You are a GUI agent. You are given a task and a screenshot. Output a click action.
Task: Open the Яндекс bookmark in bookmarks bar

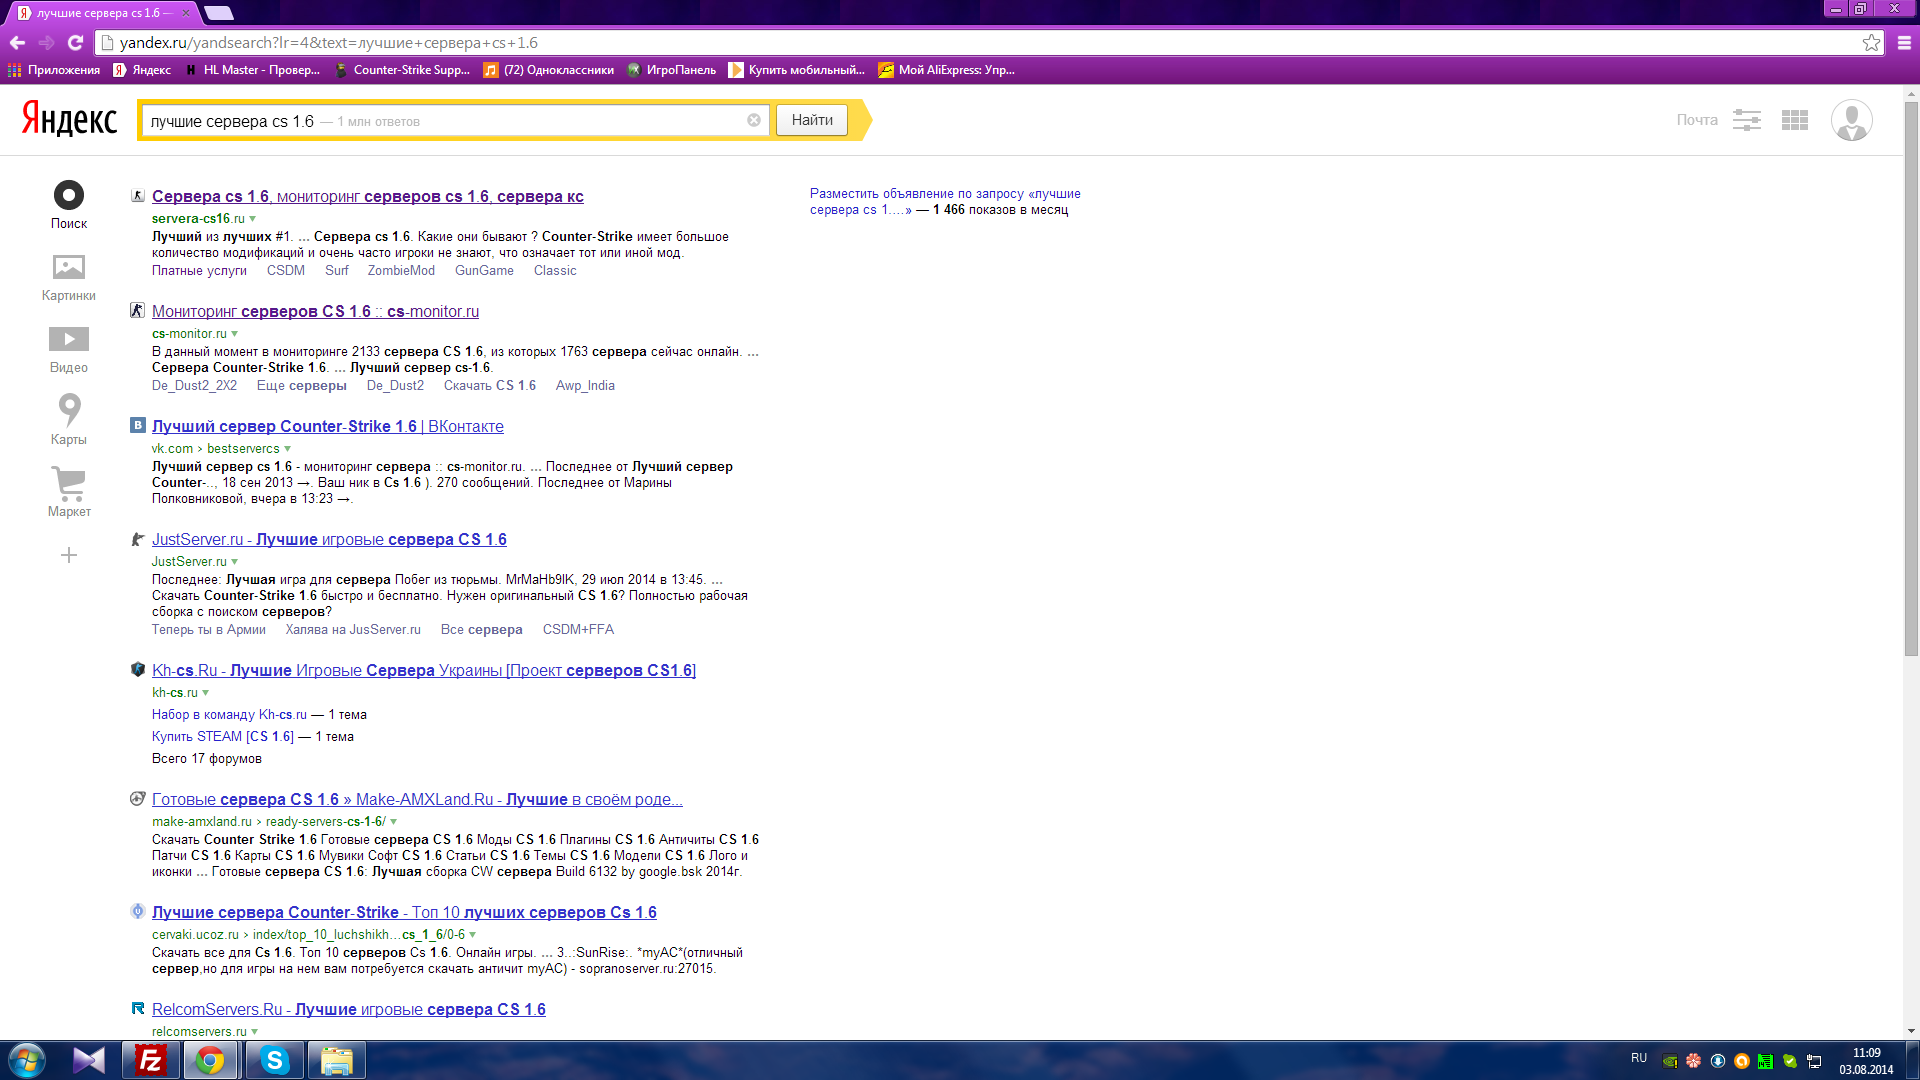point(142,70)
